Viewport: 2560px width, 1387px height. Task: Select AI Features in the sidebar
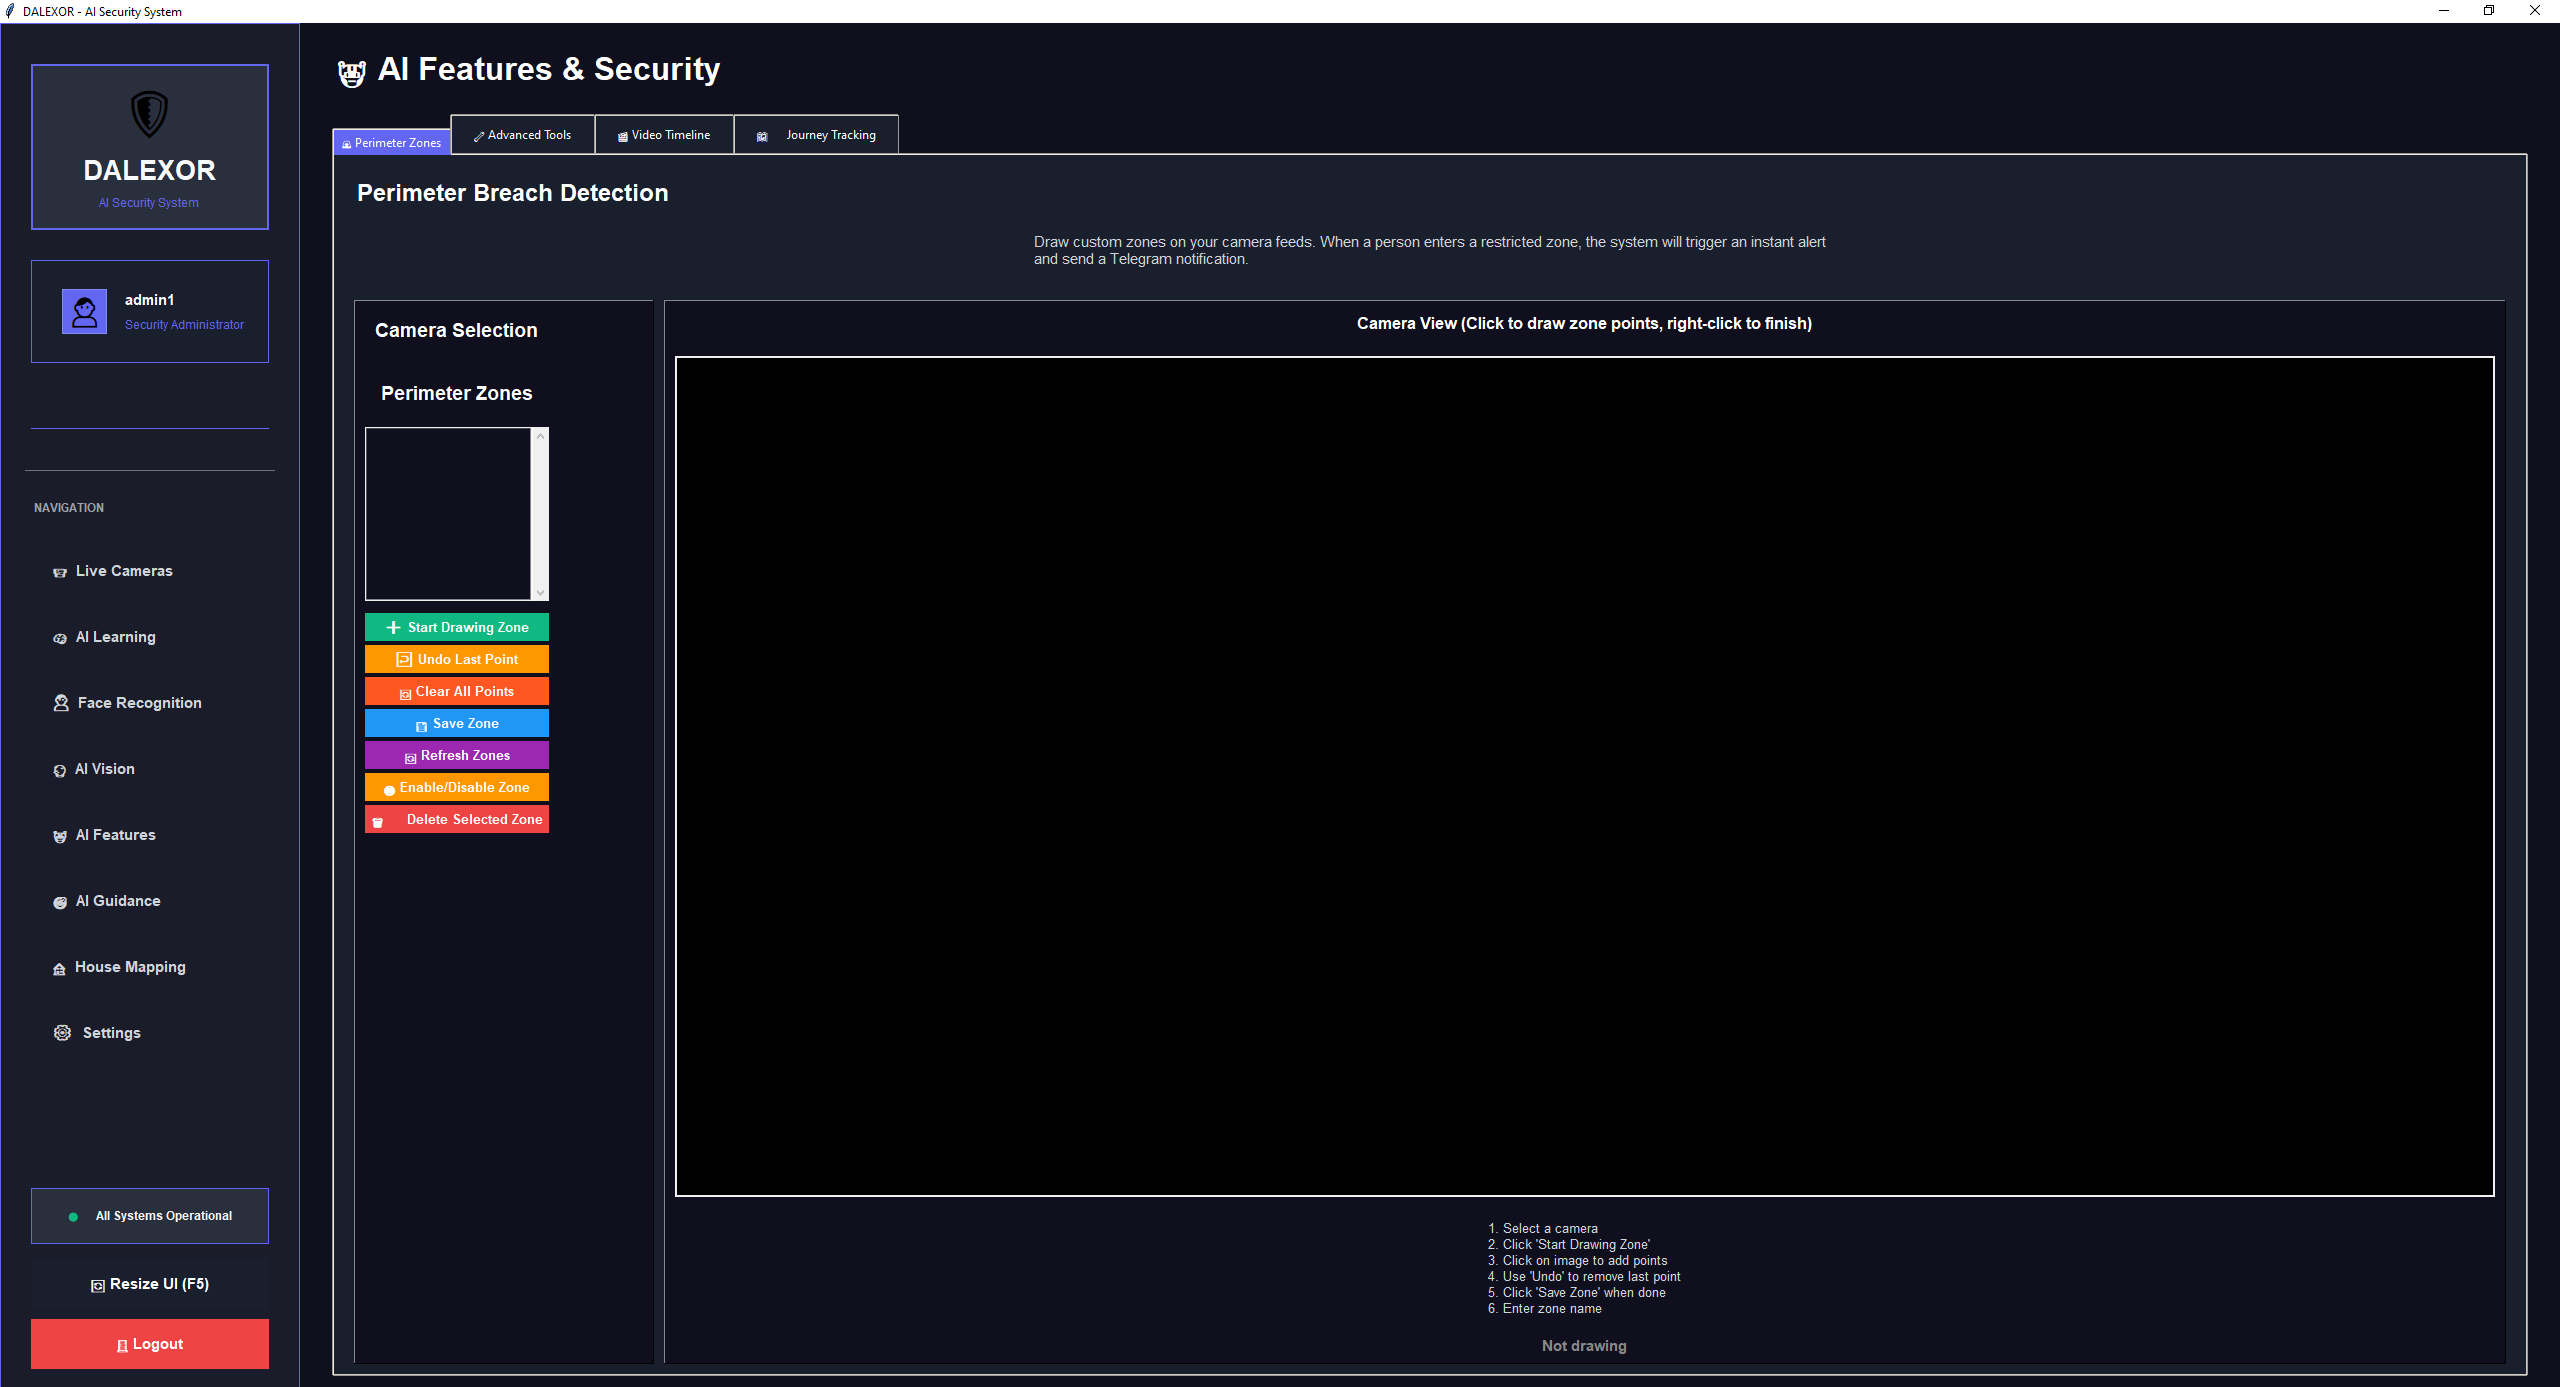point(115,835)
